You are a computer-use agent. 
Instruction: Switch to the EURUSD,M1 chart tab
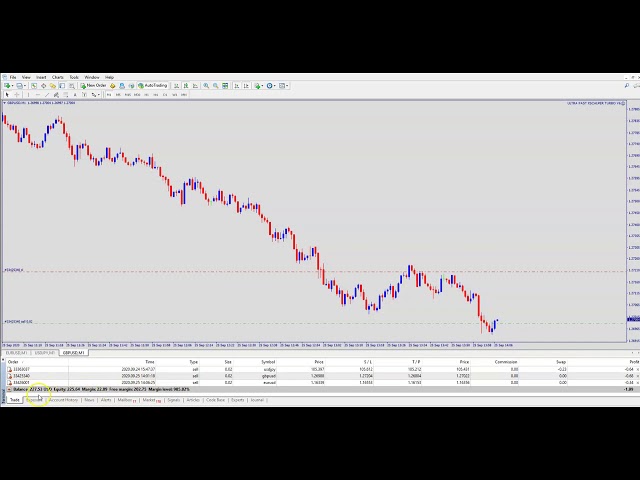click(16, 352)
